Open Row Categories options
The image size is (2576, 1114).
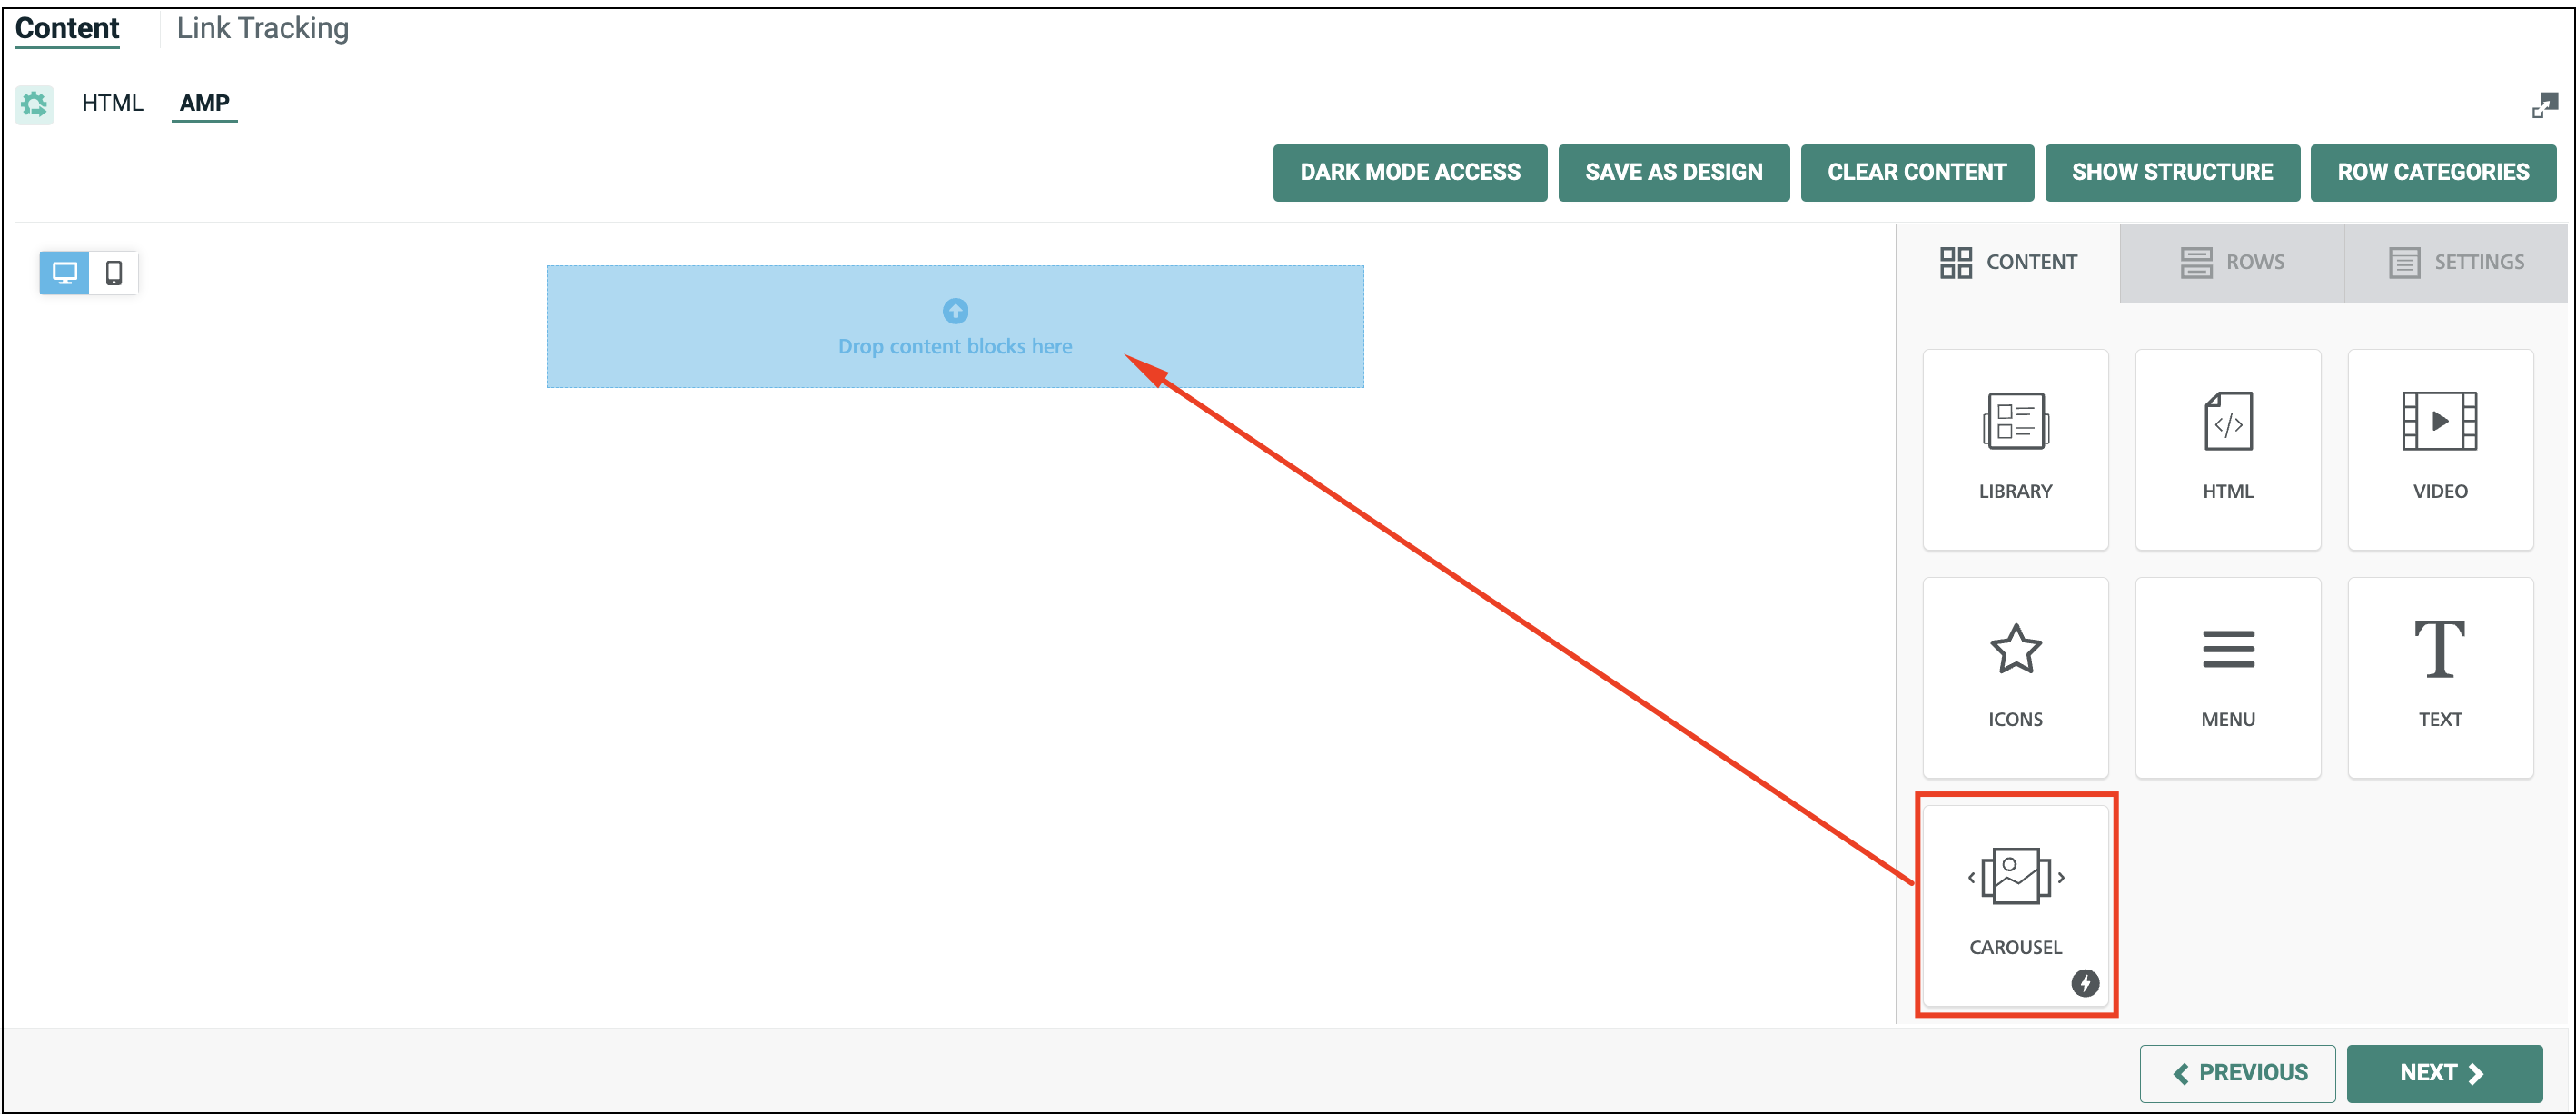click(2432, 172)
